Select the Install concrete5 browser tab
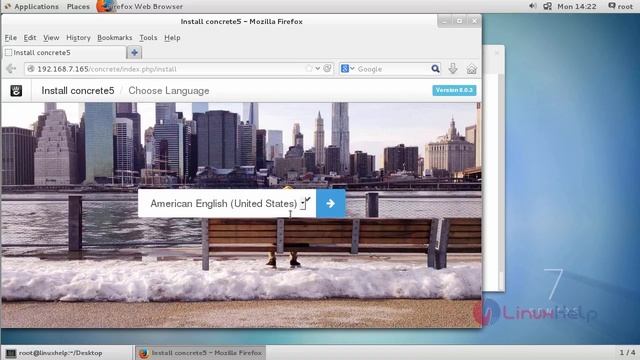Image resolution: width=640 pixels, height=360 pixels. coord(64,52)
